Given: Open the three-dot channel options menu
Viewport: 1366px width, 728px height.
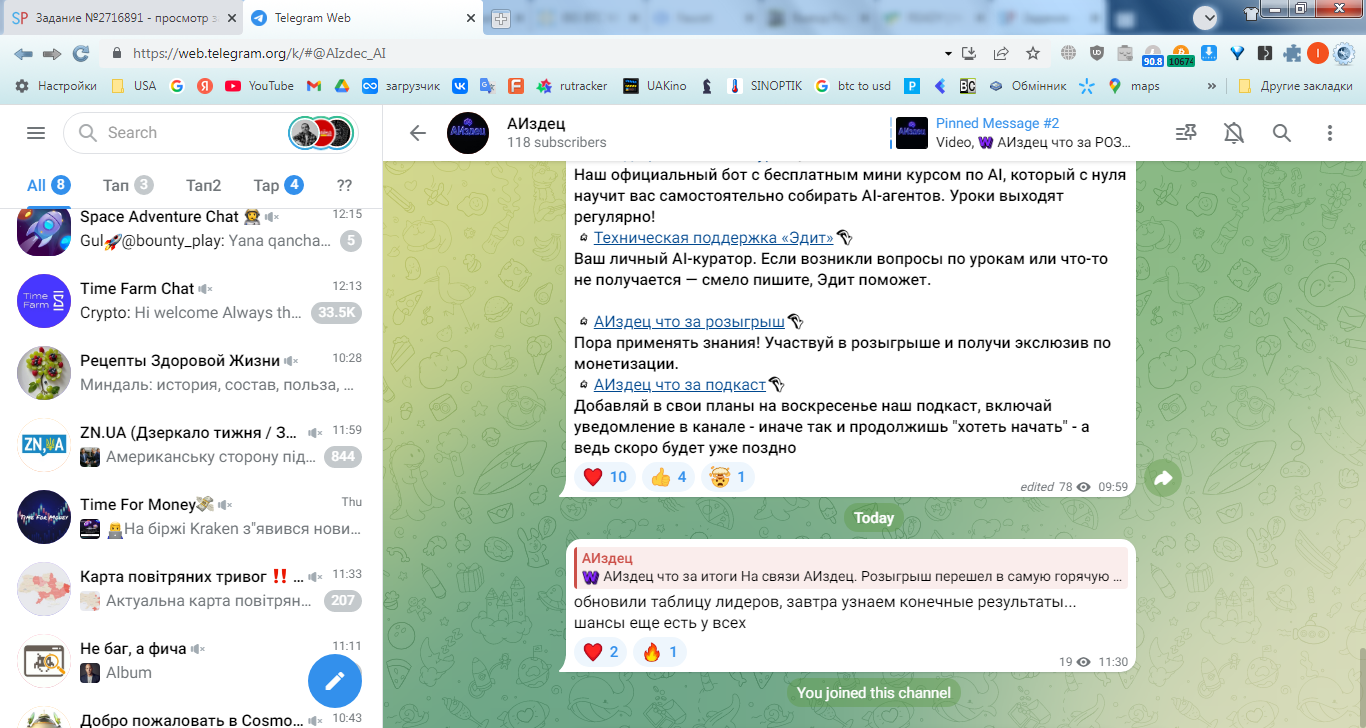Looking at the screenshot, I should (1330, 133).
